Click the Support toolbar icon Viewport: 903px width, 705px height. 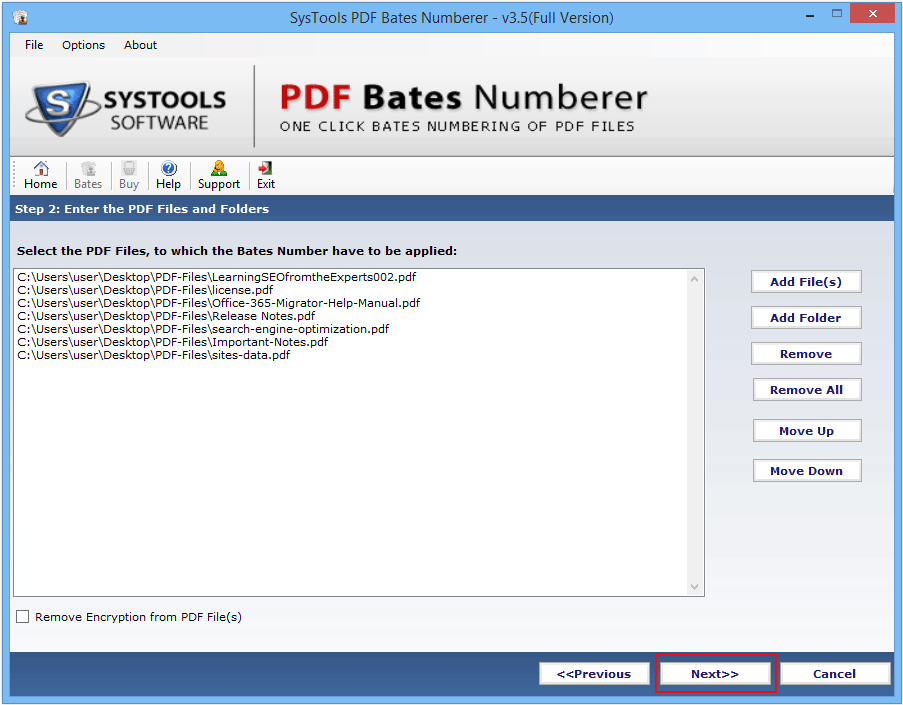click(219, 175)
